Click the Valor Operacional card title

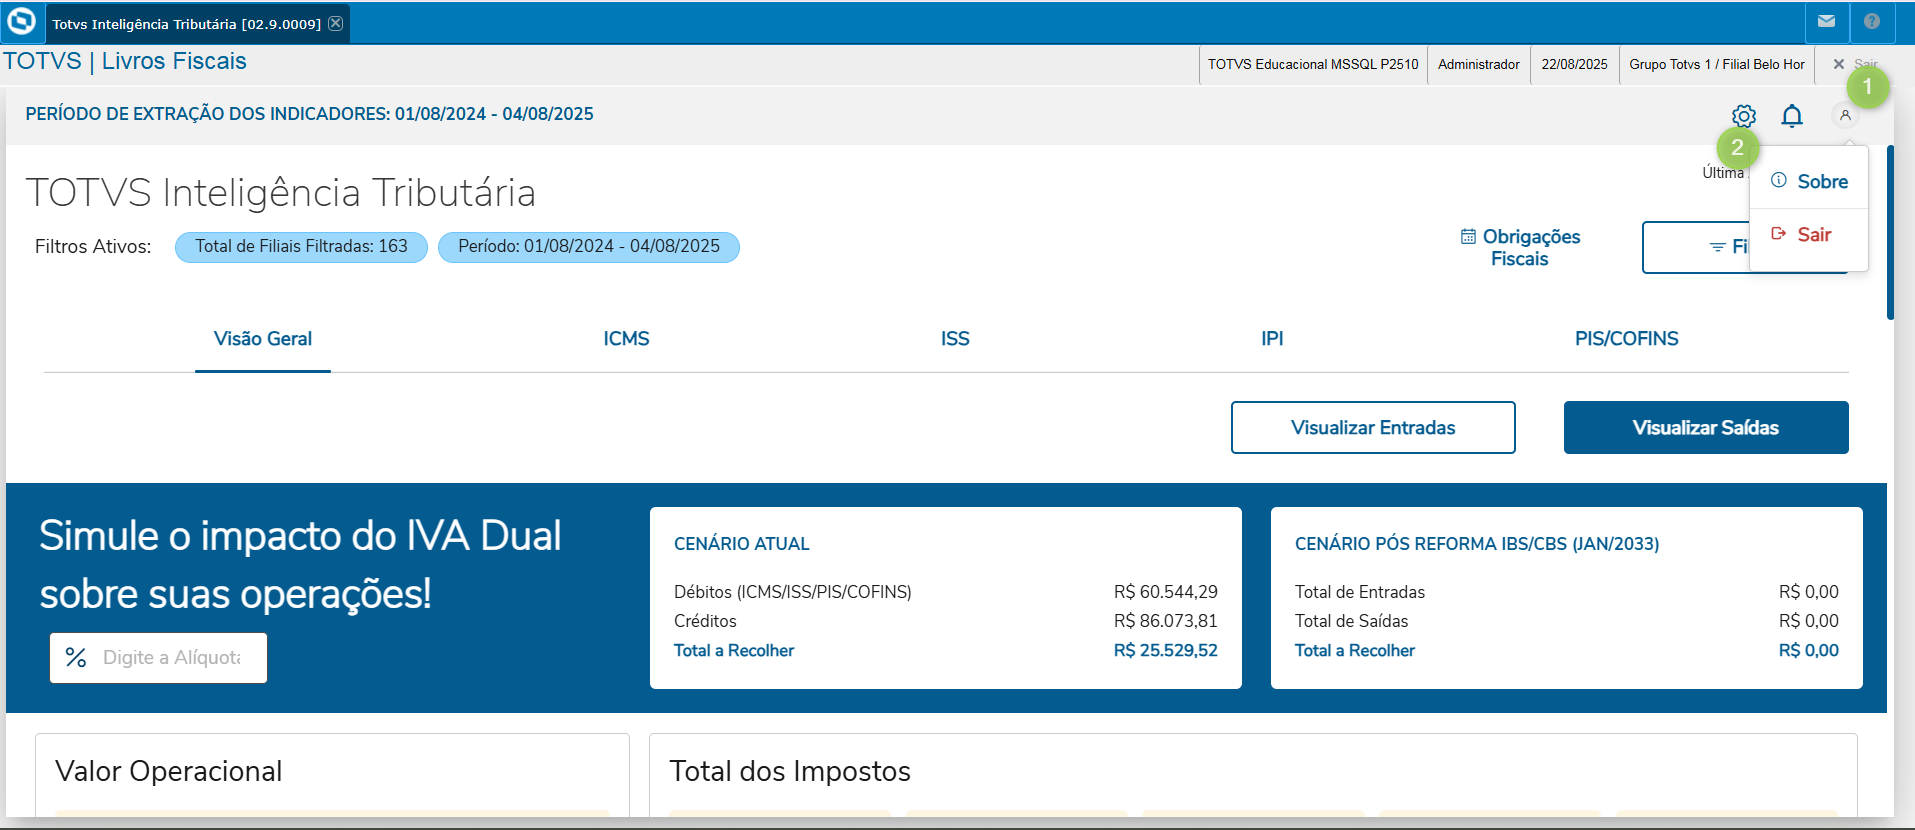coord(169,771)
